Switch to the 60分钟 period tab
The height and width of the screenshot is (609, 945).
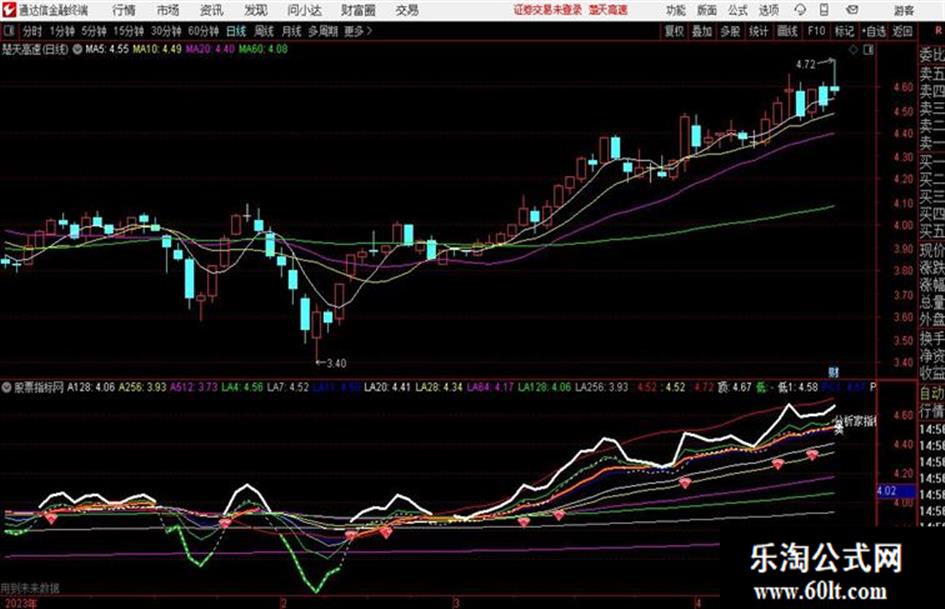[204, 31]
